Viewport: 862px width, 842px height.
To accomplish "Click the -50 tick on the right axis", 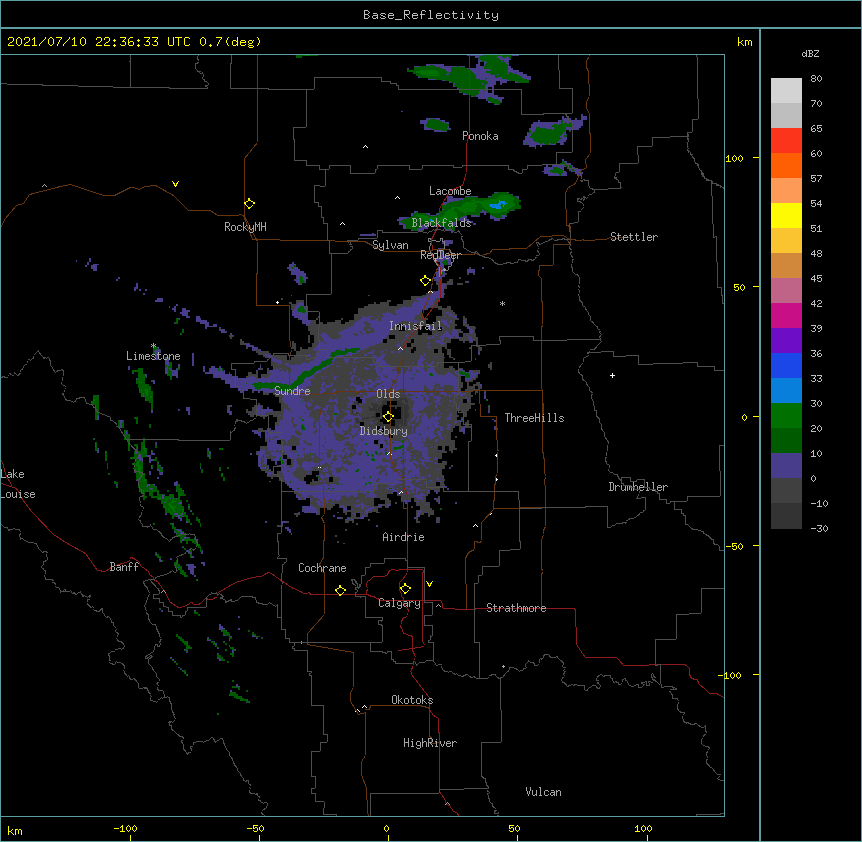I will [734, 546].
